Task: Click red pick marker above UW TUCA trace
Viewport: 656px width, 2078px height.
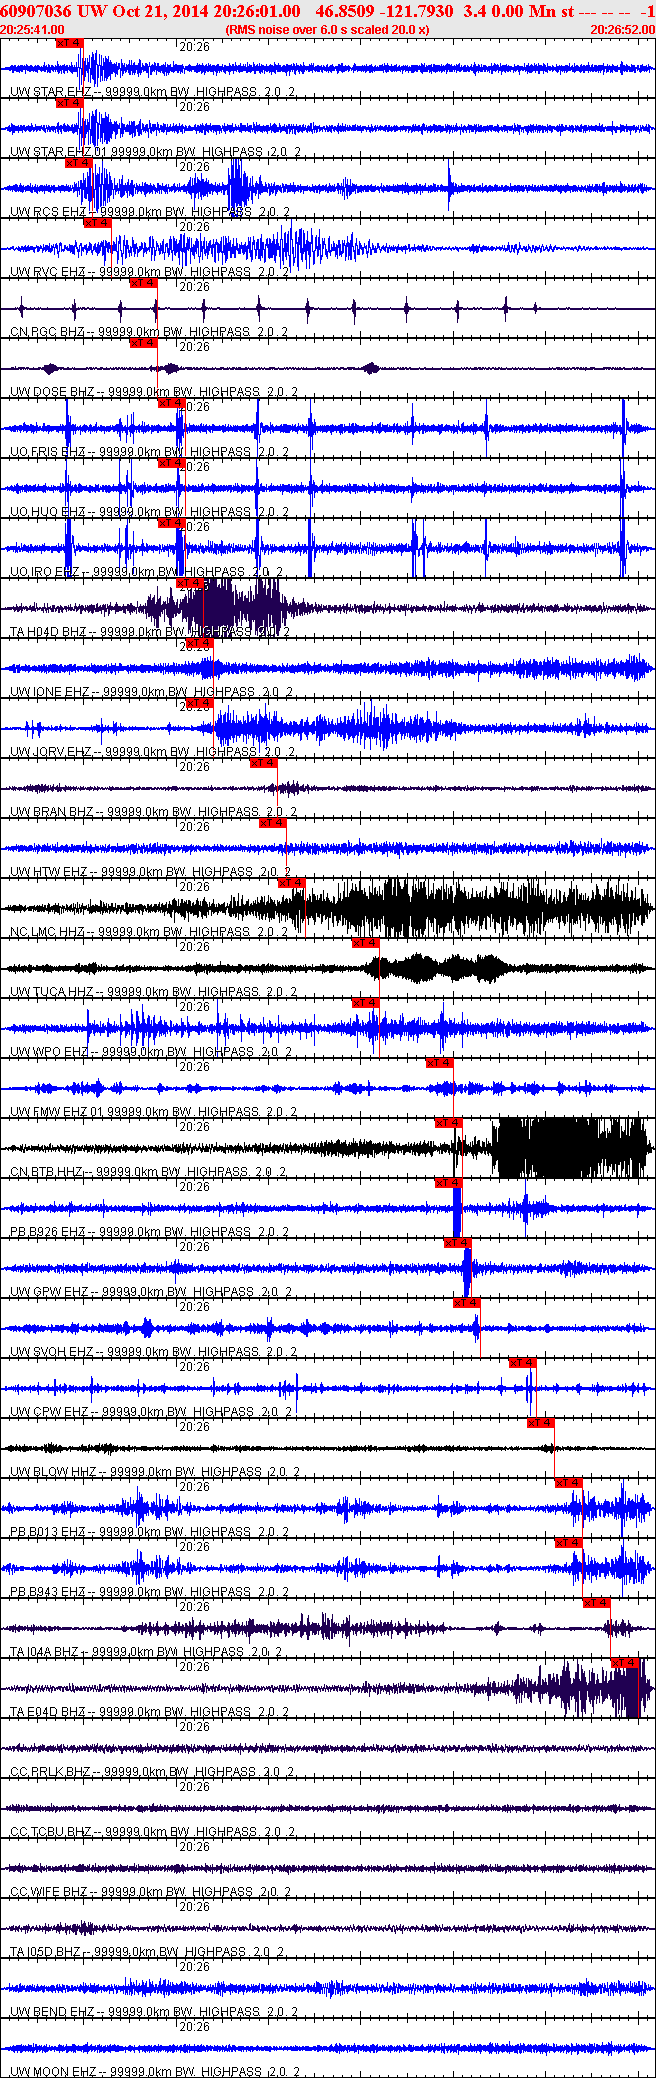Action: tap(366, 942)
